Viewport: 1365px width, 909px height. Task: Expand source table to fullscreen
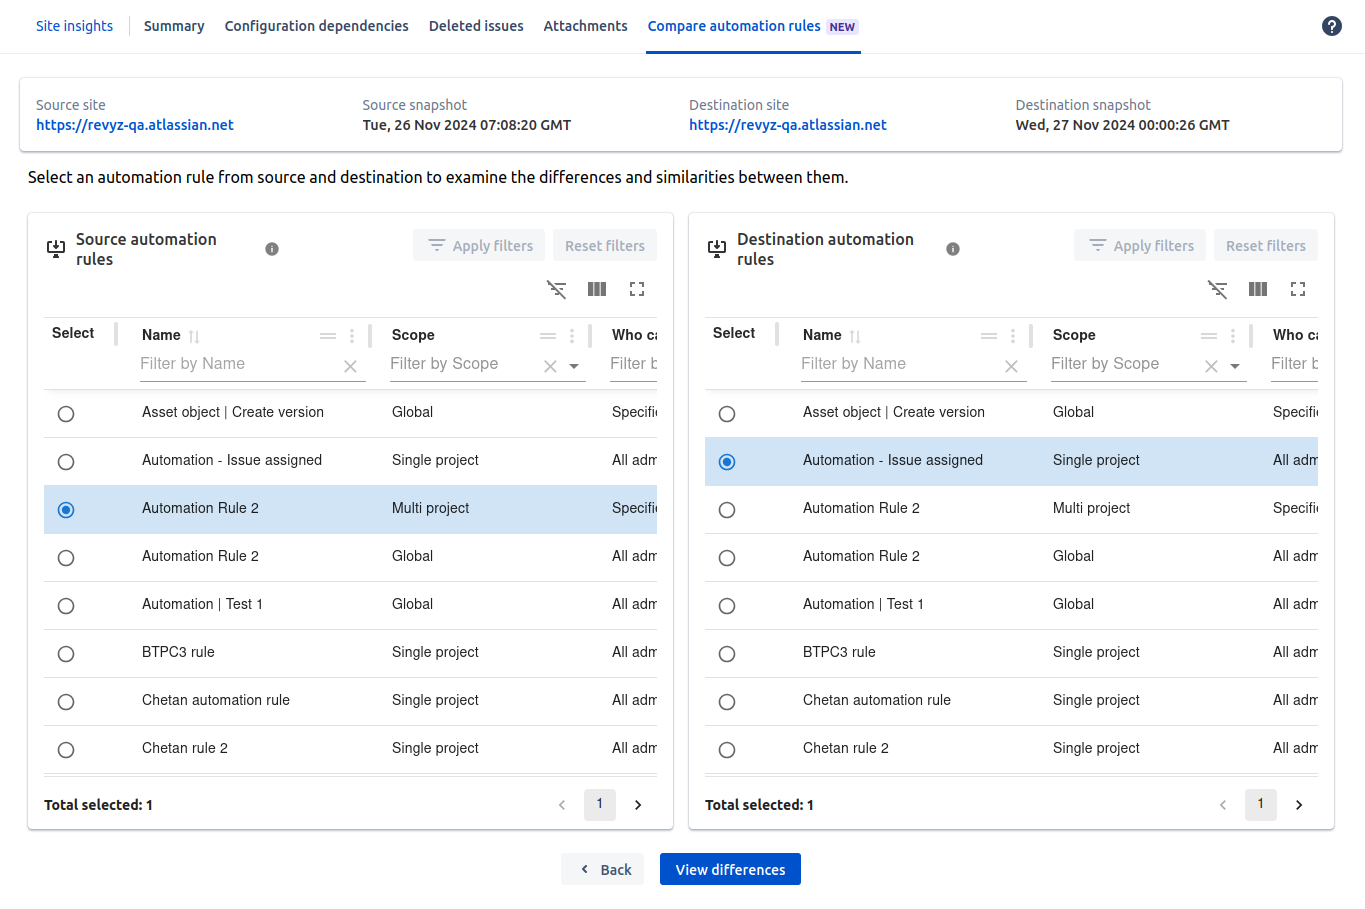coord(637,289)
